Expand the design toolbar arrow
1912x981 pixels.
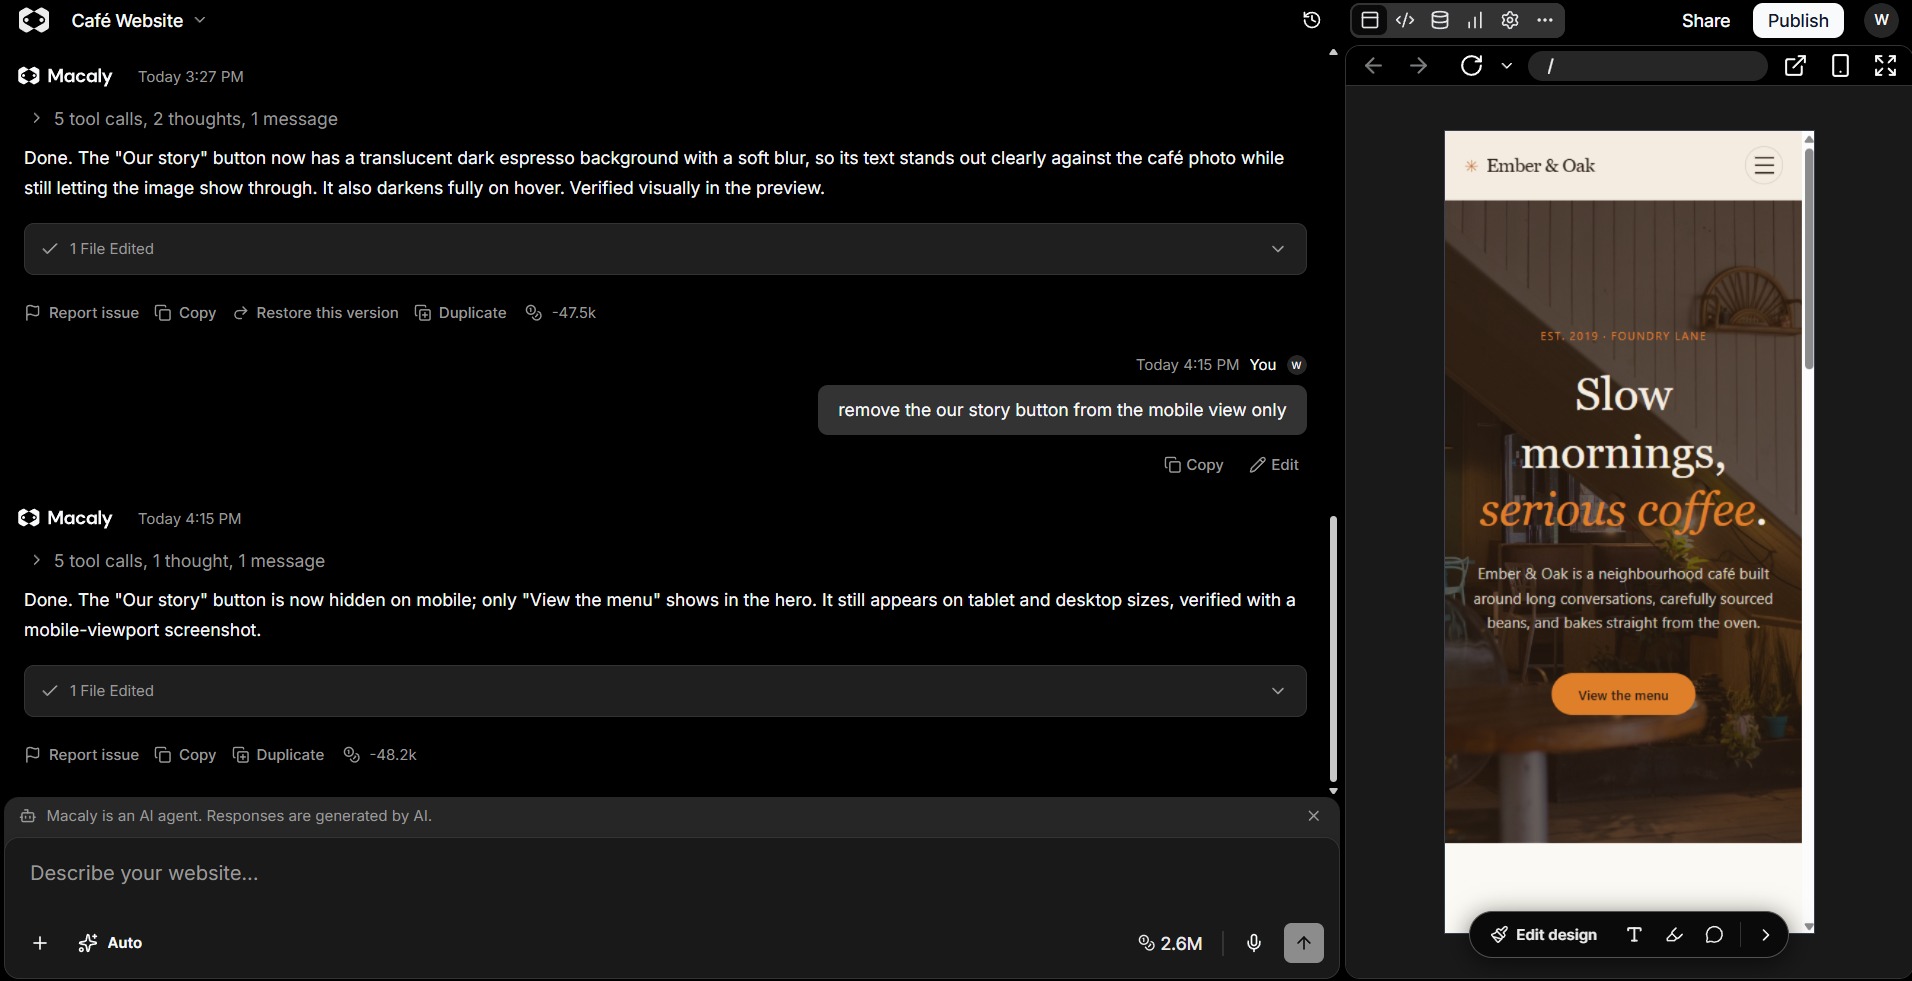pos(1766,935)
